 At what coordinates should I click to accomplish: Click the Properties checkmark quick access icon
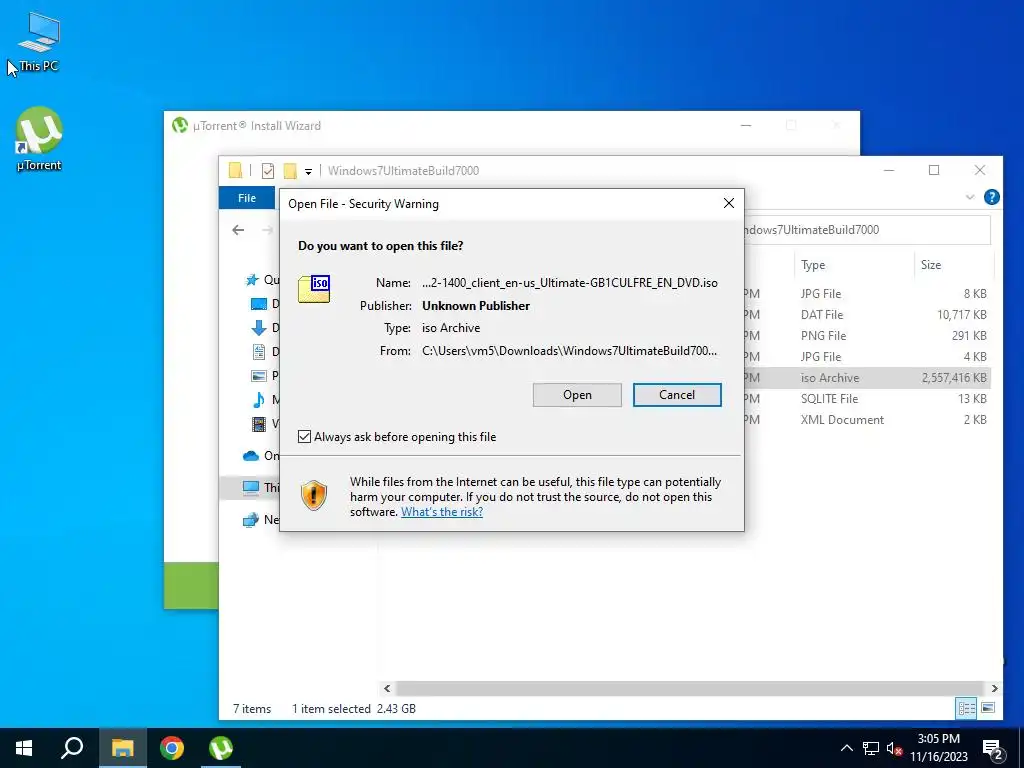(268, 170)
